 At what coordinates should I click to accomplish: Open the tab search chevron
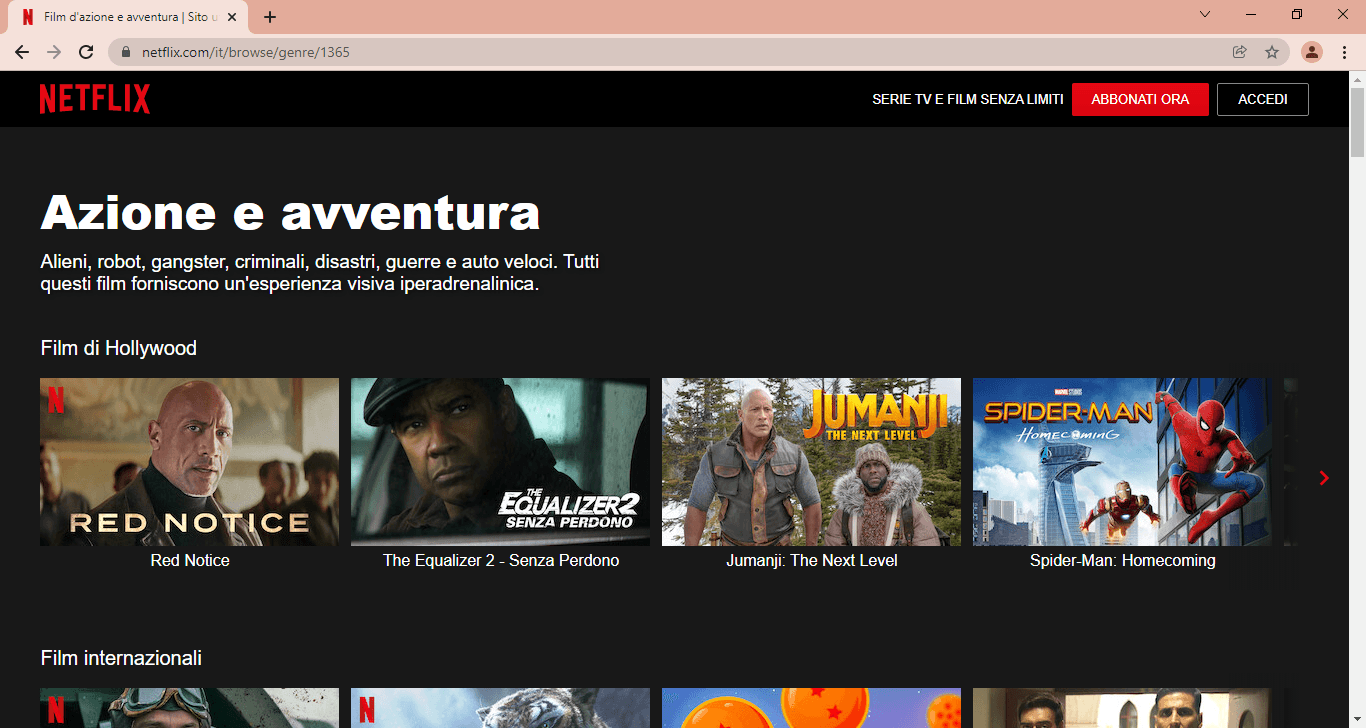click(1205, 14)
